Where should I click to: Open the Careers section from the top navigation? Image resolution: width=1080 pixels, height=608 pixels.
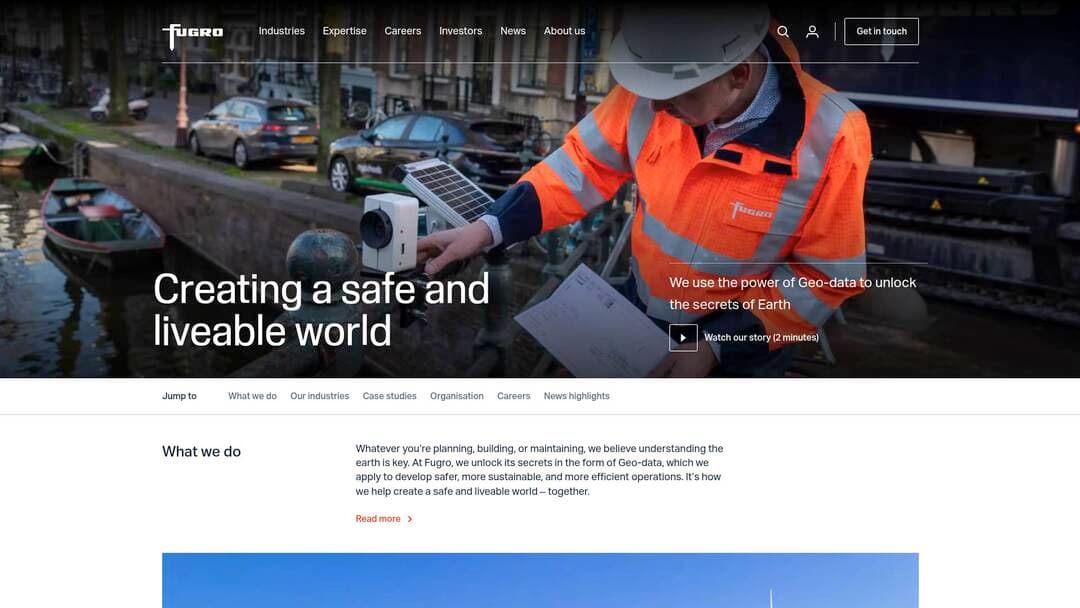tap(402, 31)
